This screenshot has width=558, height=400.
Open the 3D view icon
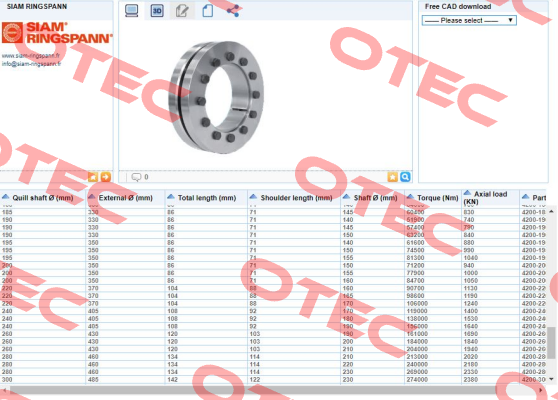(x=157, y=11)
